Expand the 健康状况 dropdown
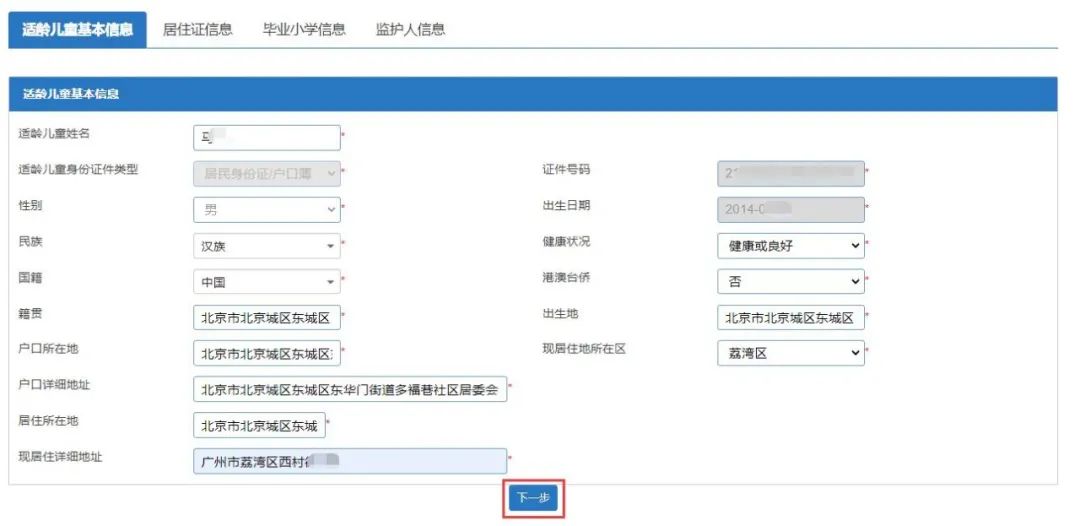 pyautogui.click(x=790, y=246)
